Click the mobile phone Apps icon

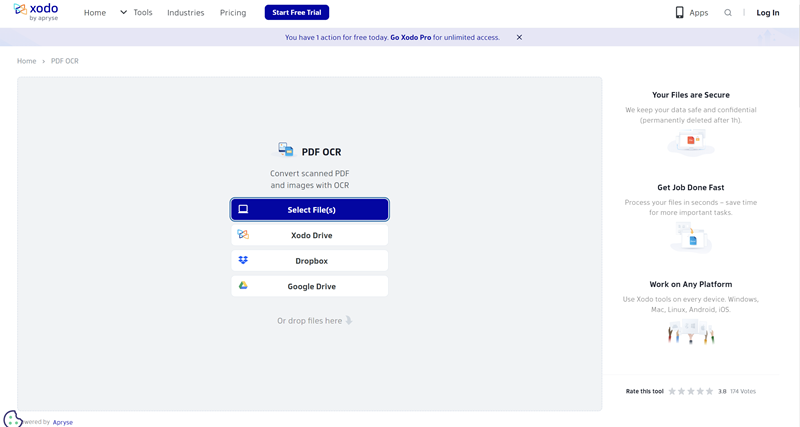click(679, 12)
